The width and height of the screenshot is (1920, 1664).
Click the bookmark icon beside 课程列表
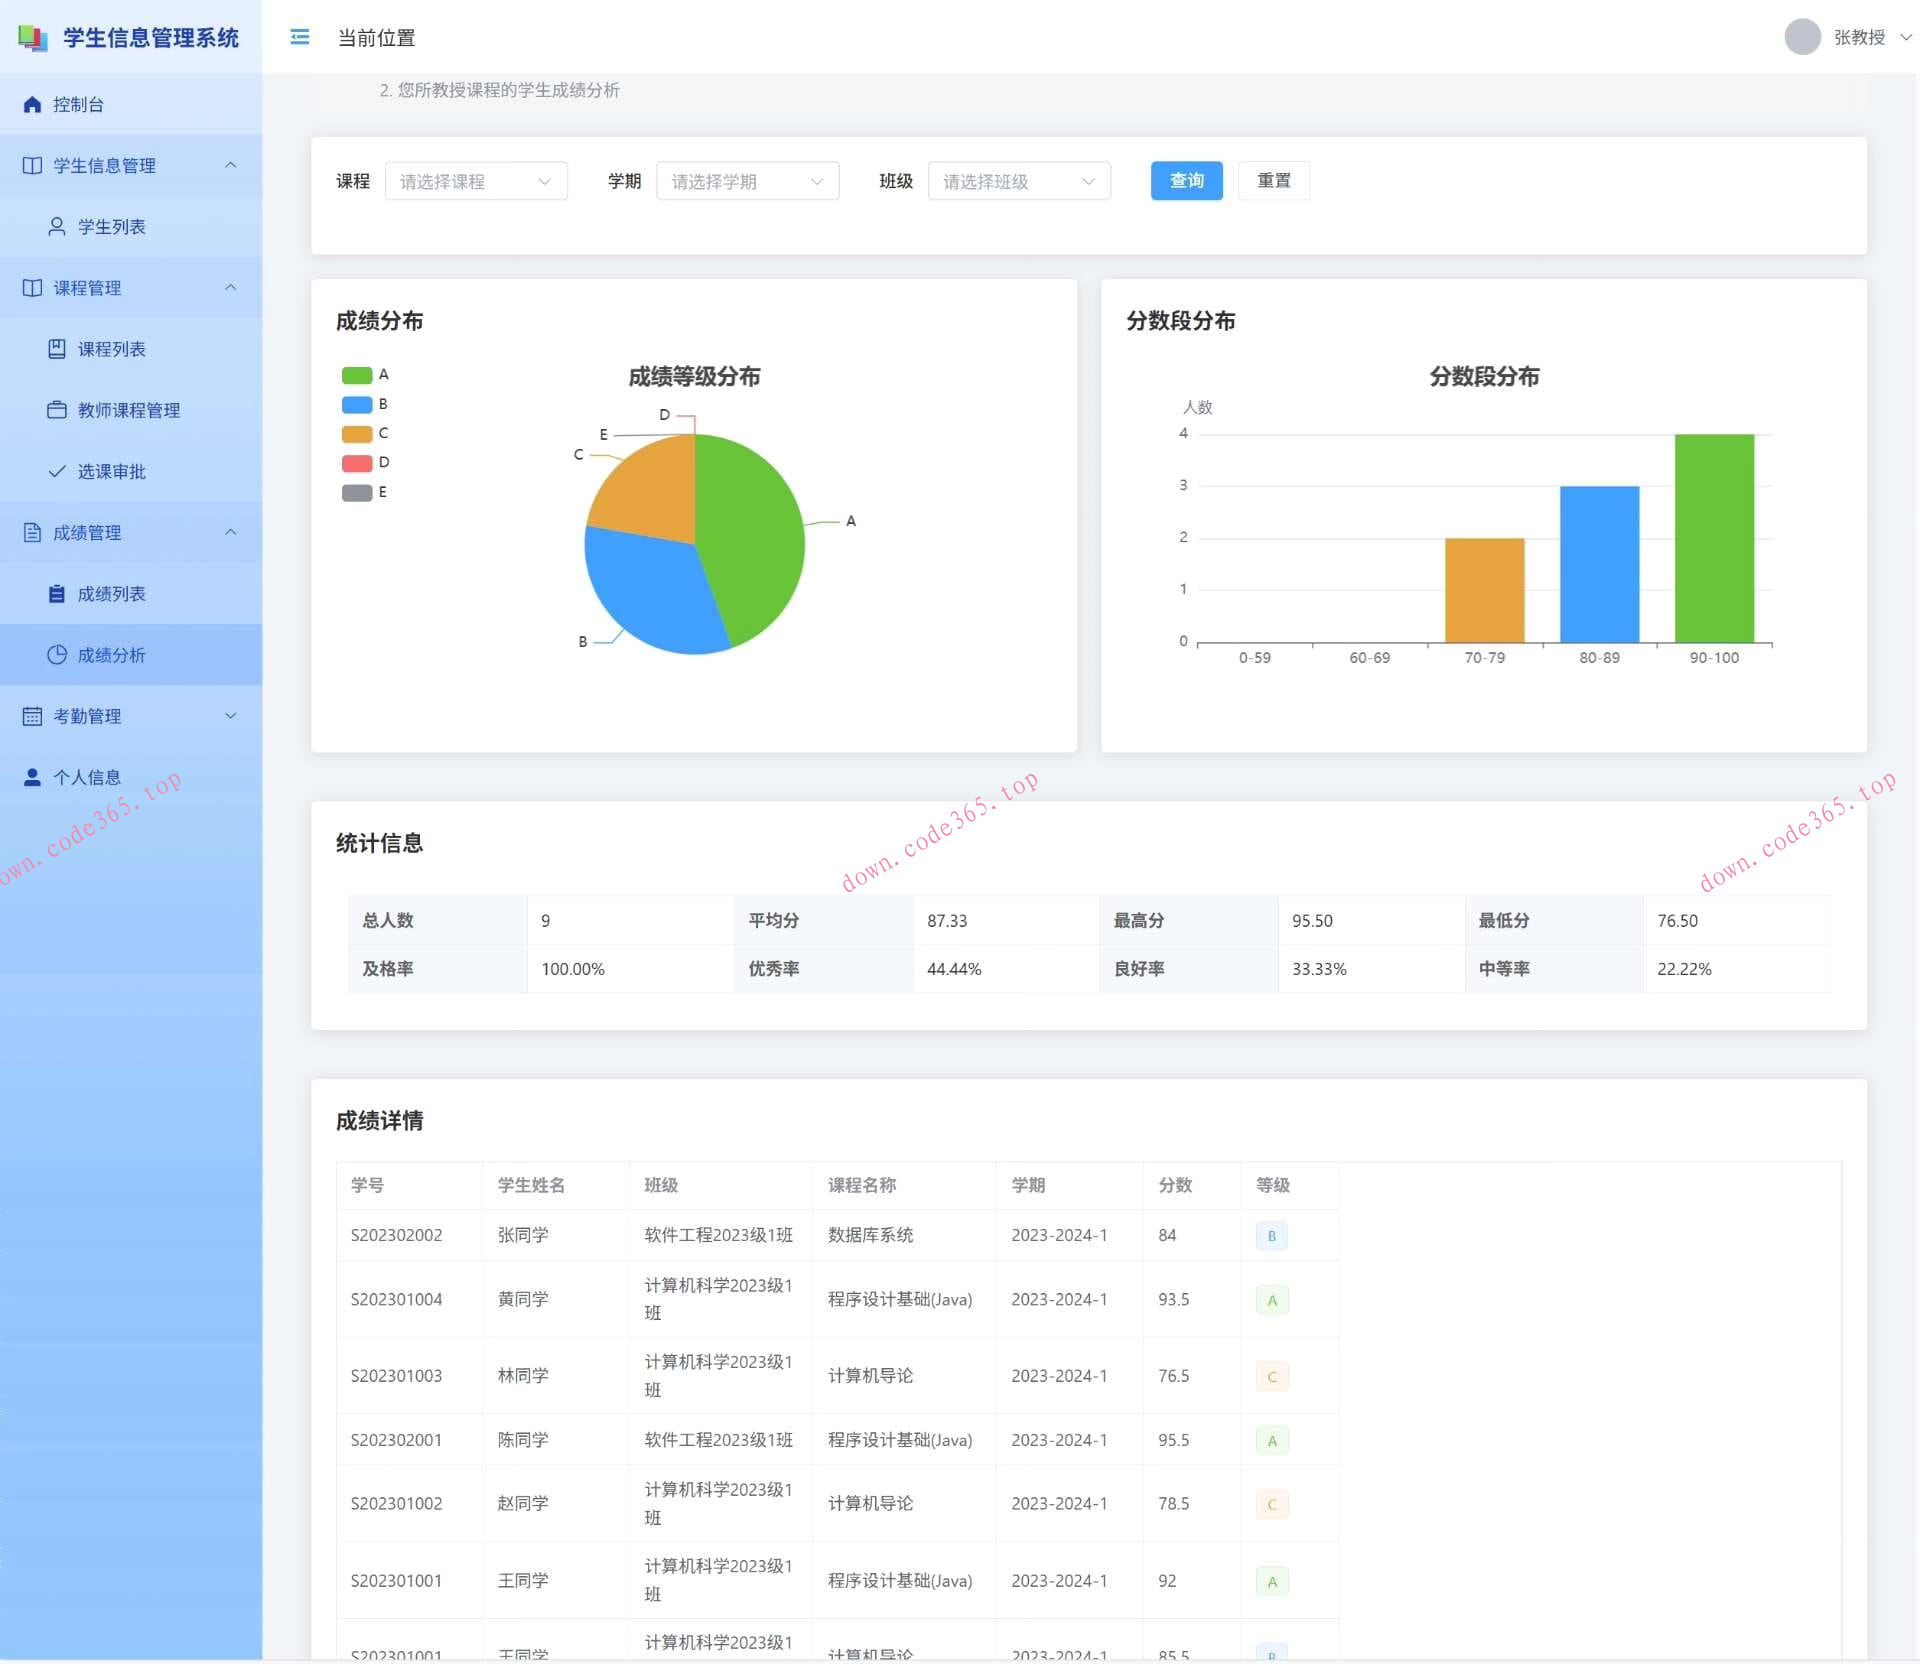coord(57,349)
